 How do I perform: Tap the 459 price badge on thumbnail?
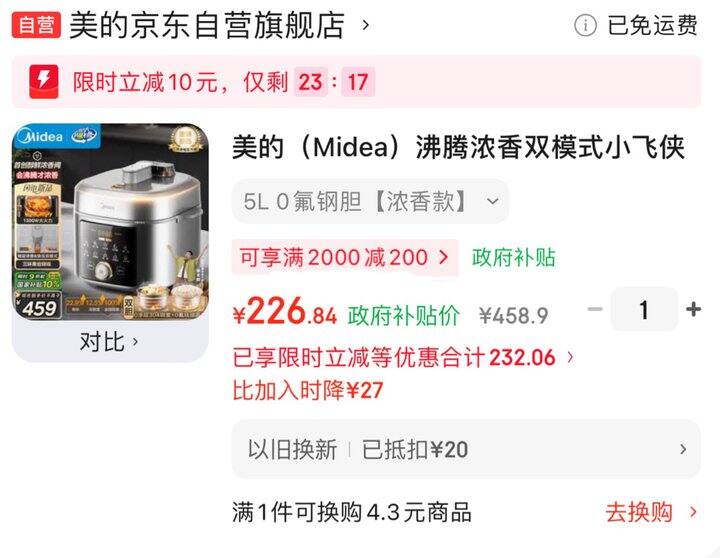[37, 307]
